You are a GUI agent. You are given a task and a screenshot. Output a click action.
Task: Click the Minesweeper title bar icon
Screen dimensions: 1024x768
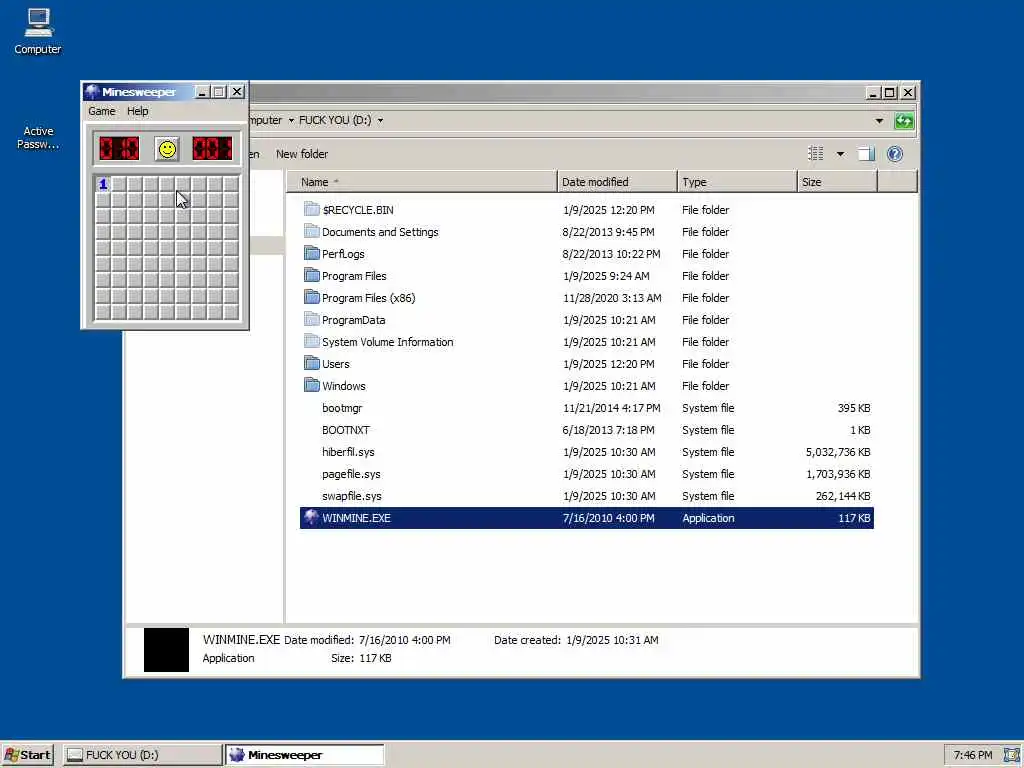[x=92, y=92]
